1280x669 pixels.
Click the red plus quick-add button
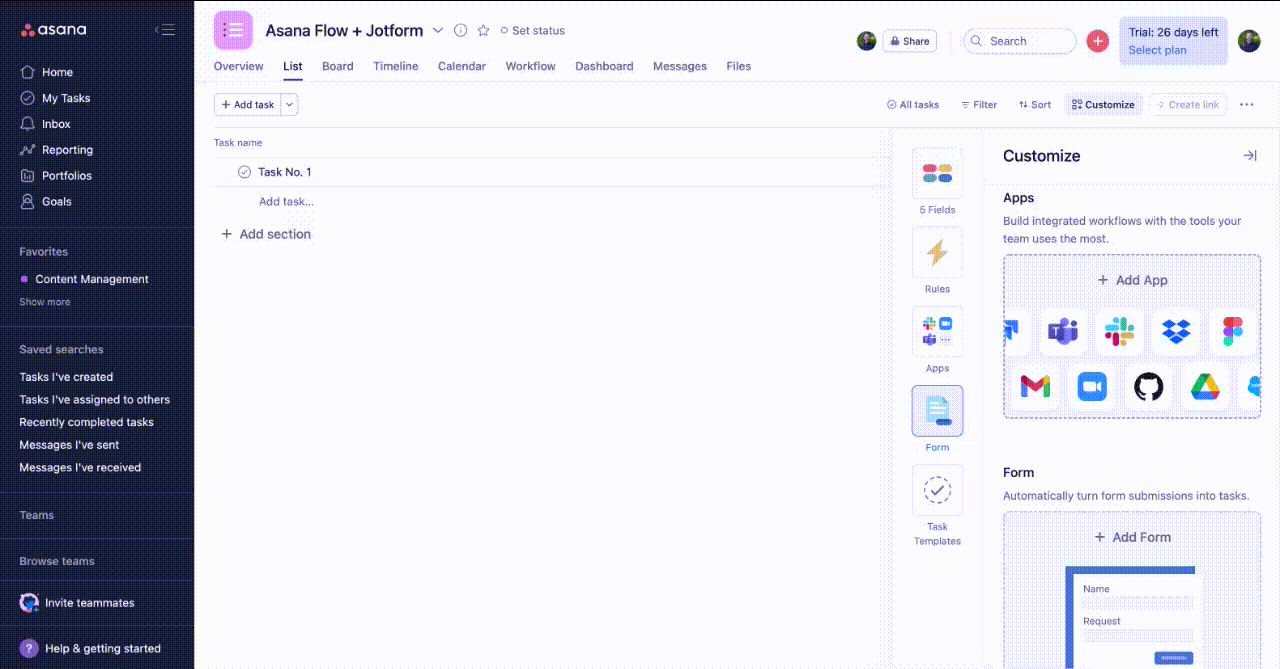(1098, 41)
